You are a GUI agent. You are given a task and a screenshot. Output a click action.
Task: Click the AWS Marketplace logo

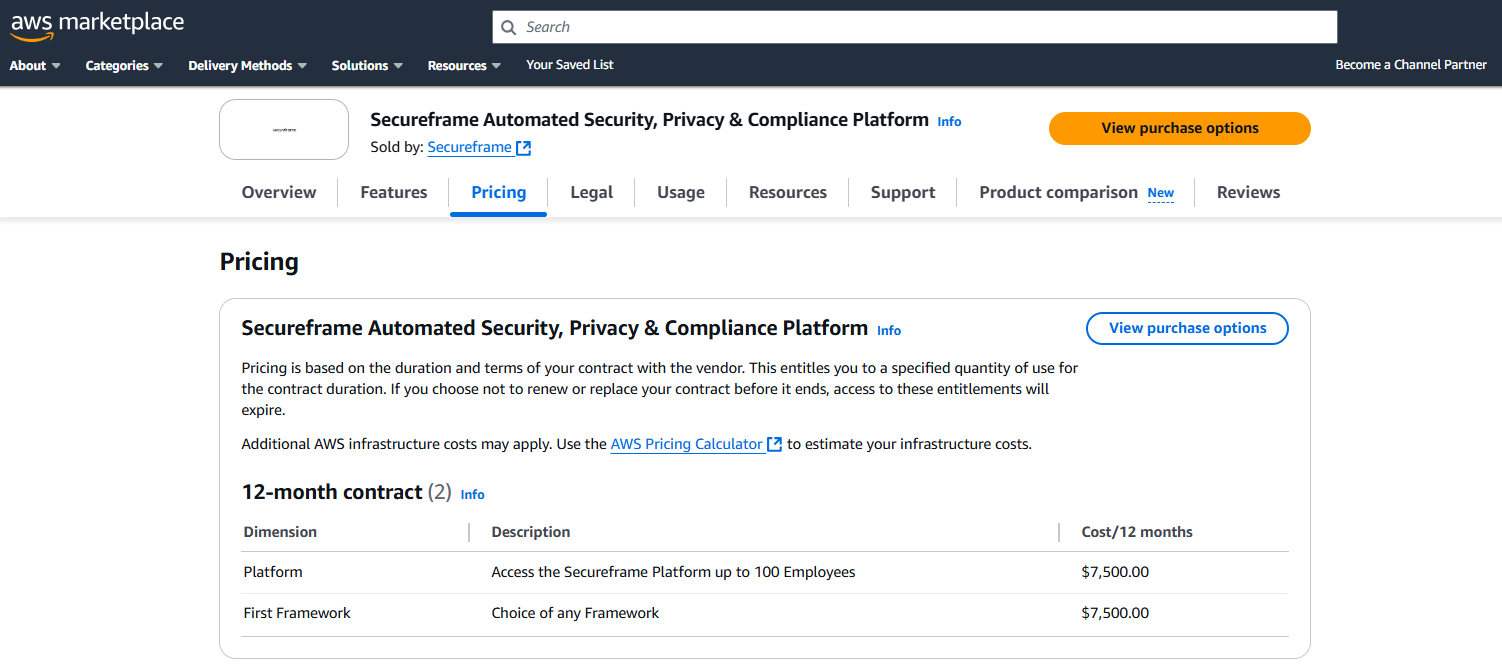97,26
